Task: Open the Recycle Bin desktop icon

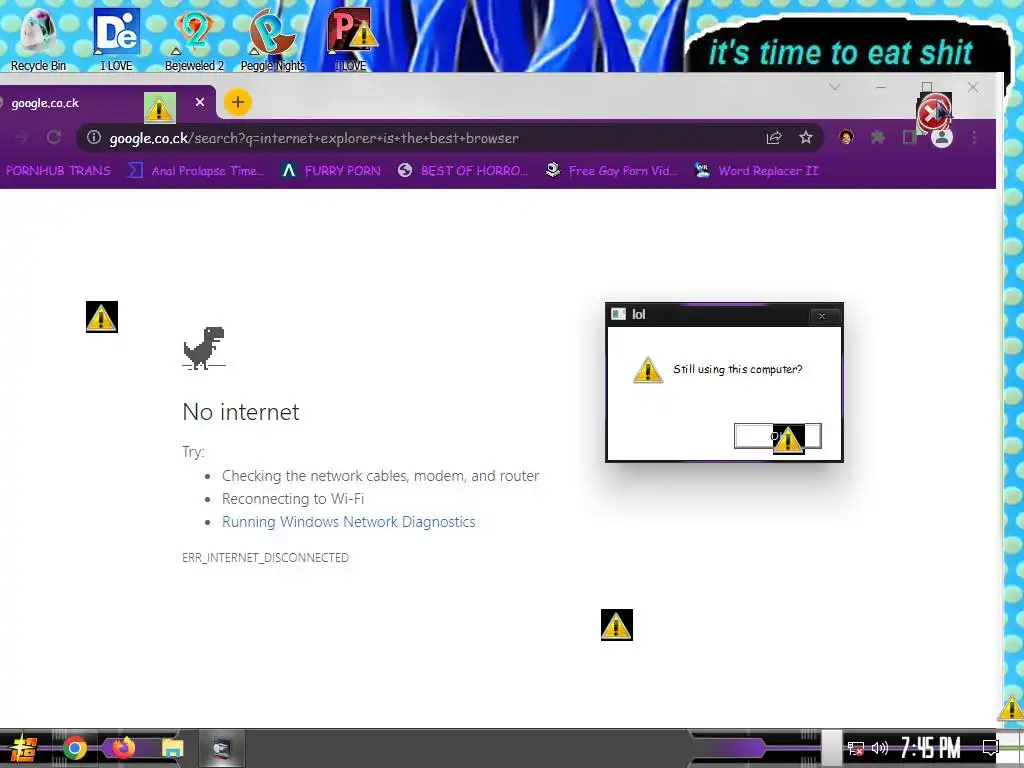Action: click(38, 39)
